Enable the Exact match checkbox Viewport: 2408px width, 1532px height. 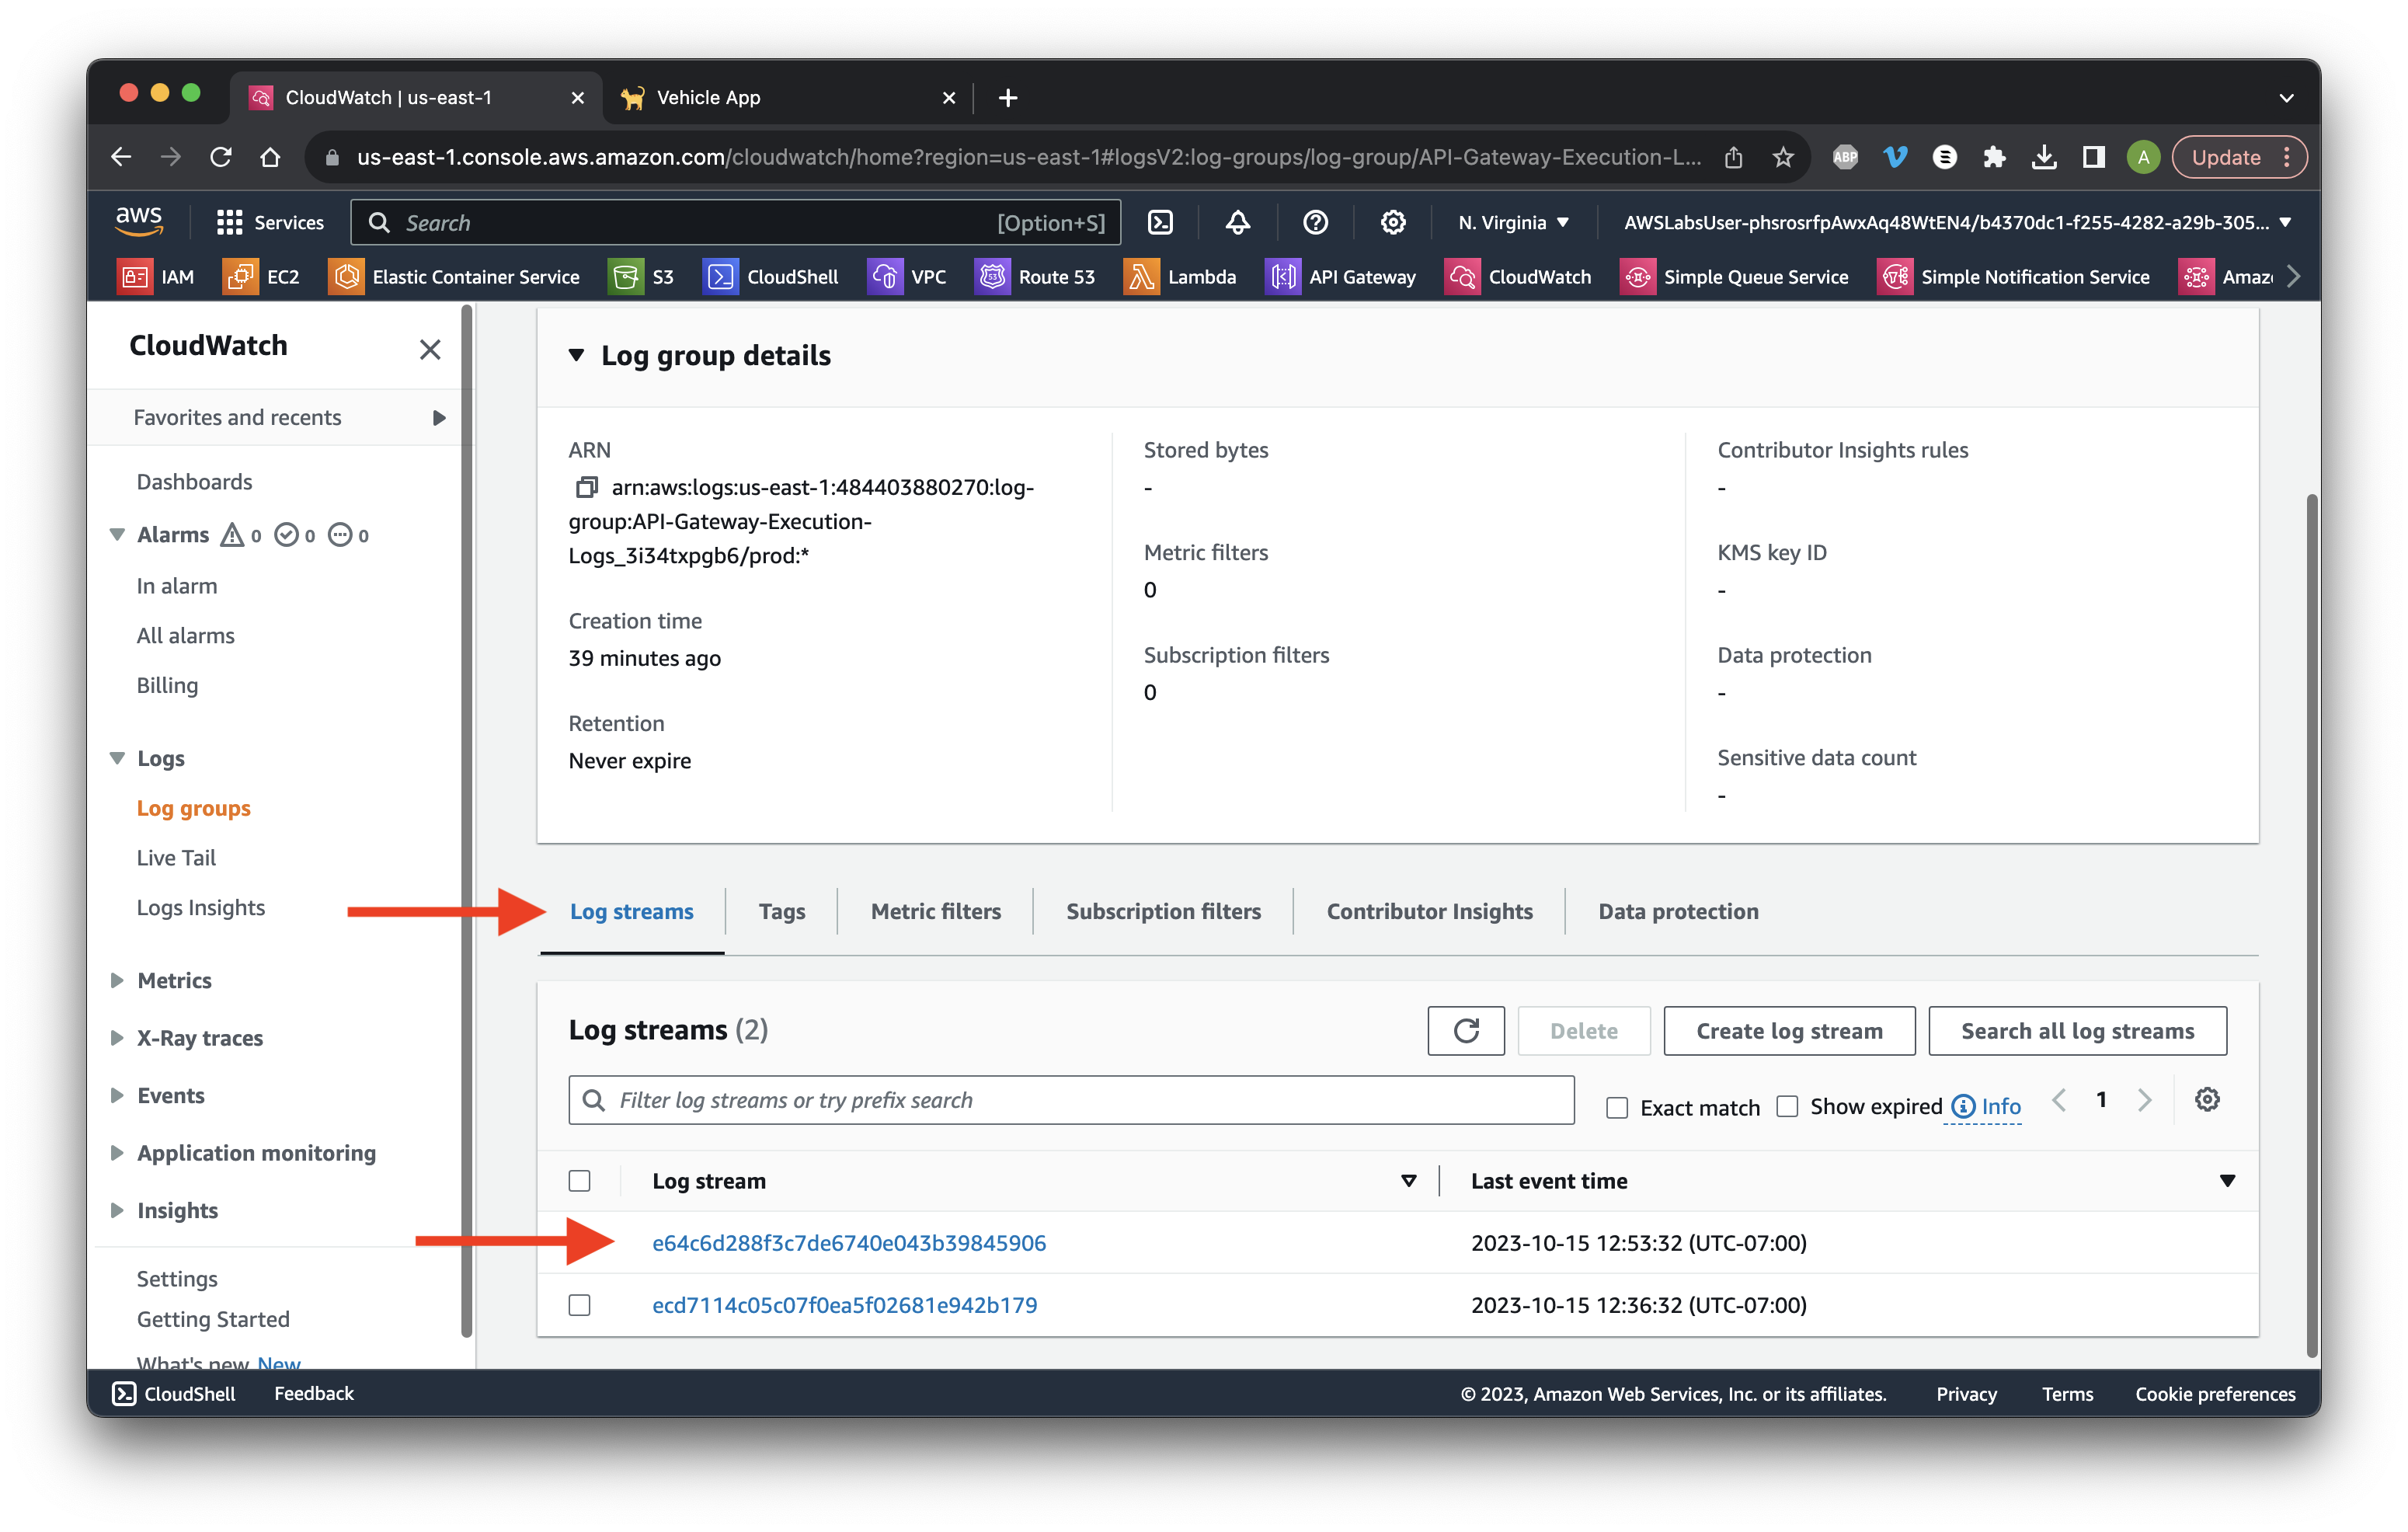(1616, 1107)
